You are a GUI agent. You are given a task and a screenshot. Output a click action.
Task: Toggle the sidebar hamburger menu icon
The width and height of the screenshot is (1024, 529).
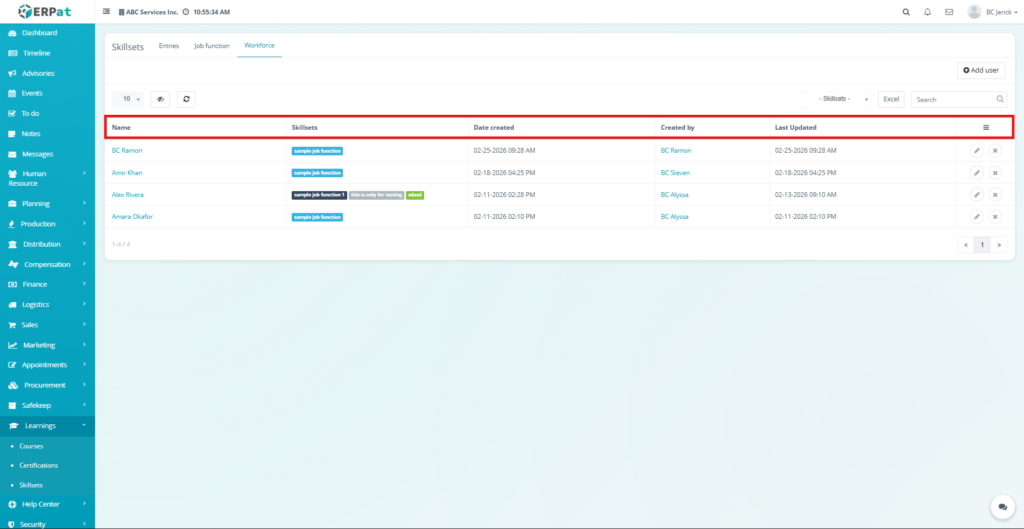(x=107, y=12)
